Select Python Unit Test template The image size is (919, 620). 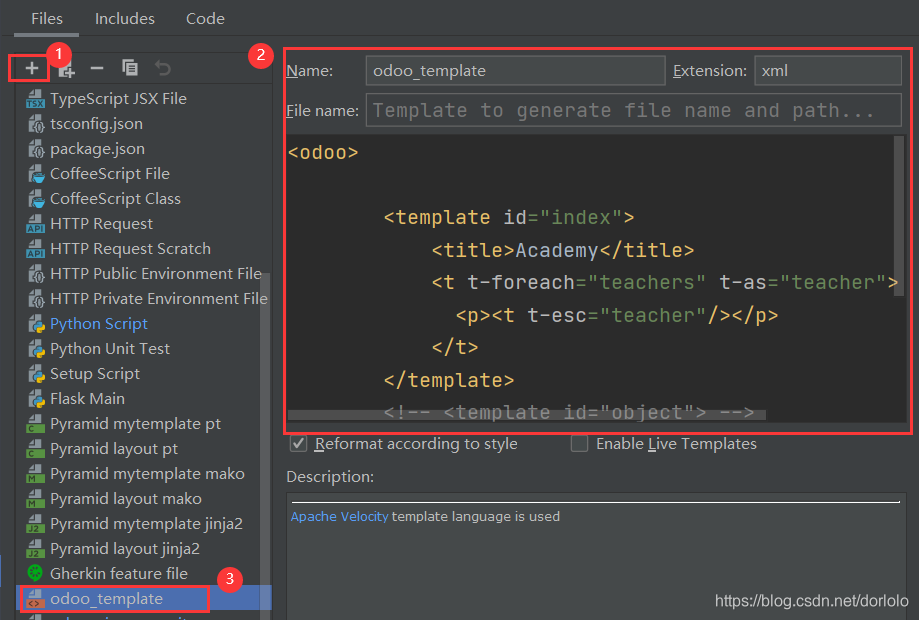click(110, 349)
